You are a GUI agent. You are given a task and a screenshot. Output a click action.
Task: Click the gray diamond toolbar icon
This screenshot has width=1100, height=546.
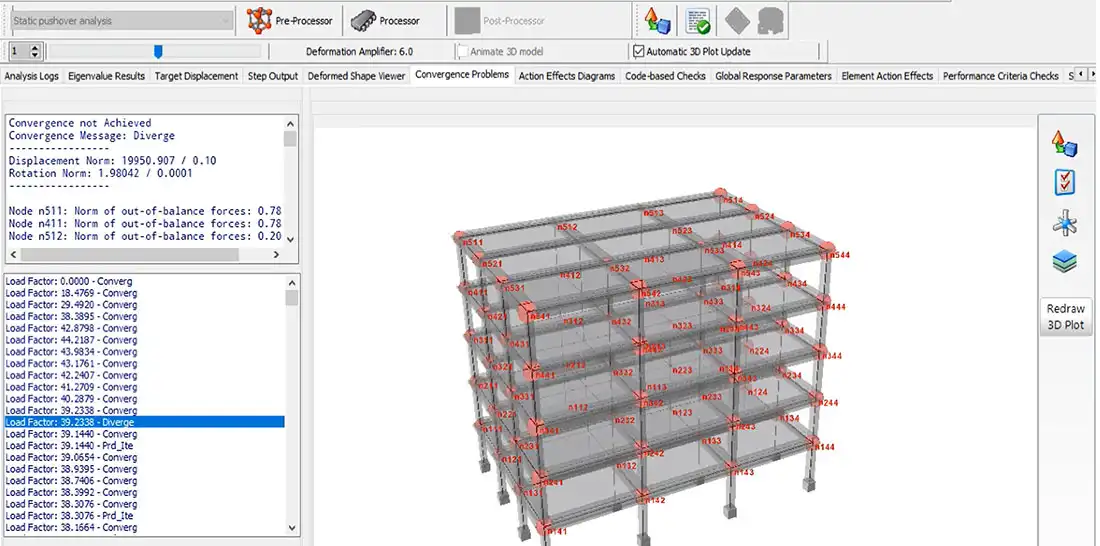pos(737,21)
